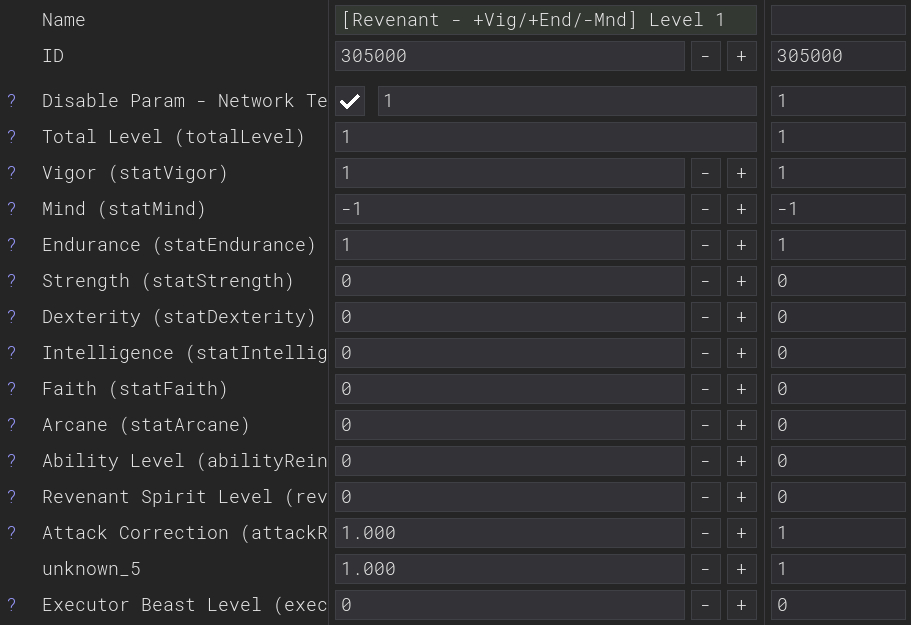Decrease Revenant Spirit Level with minus
The width and height of the screenshot is (911, 625).
705,497
